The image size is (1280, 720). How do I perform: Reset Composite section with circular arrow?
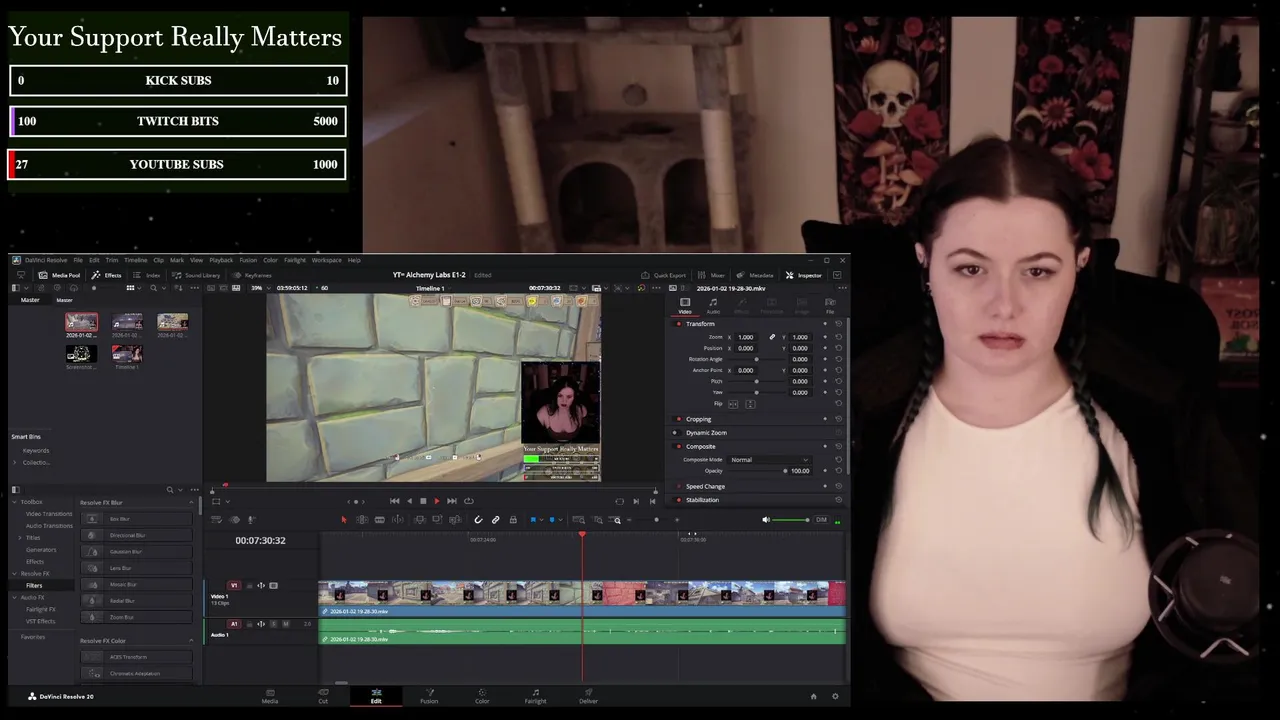(x=838, y=446)
